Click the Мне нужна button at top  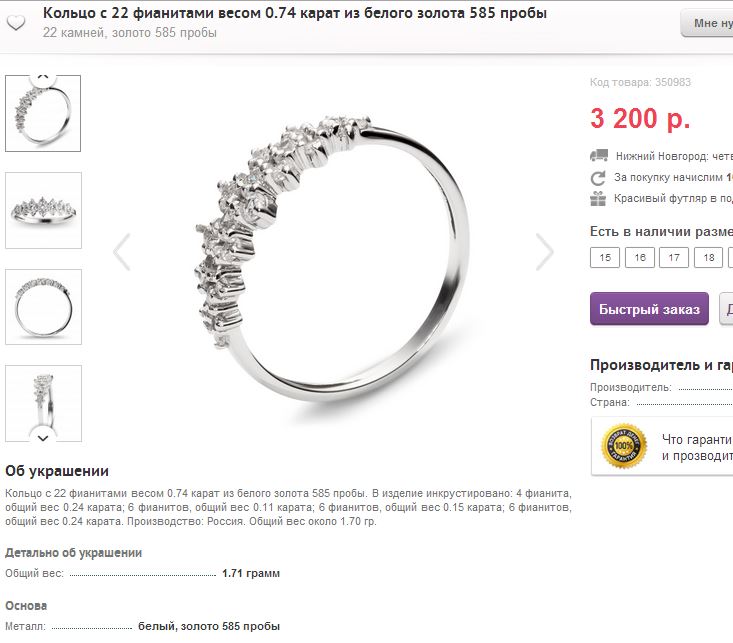(706, 23)
